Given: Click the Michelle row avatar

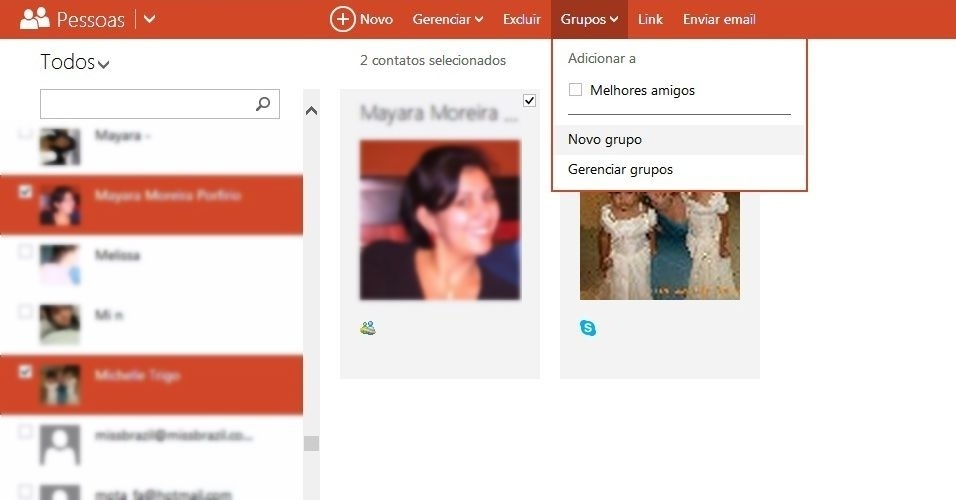Looking at the screenshot, I should click(x=60, y=385).
